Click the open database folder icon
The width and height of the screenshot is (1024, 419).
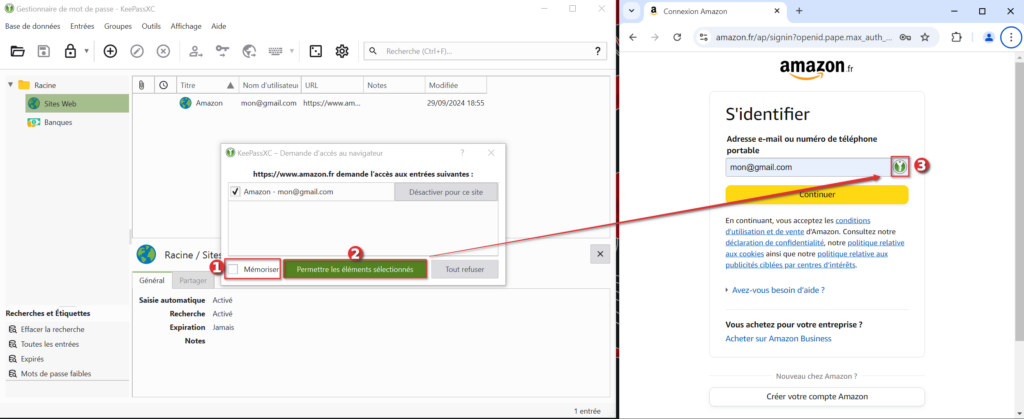click(17, 51)
